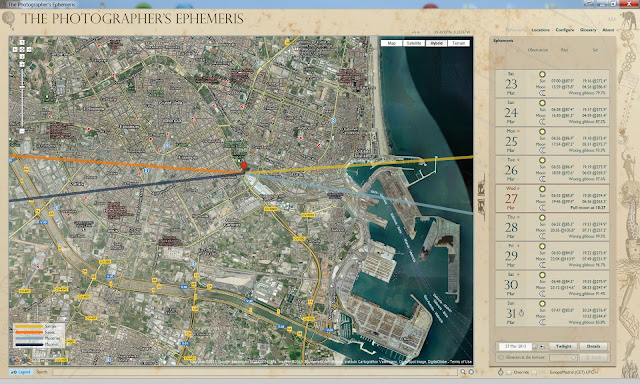
Task: Click the dark navy Moonset legend swatch
Action: click(x=29, y=344)
